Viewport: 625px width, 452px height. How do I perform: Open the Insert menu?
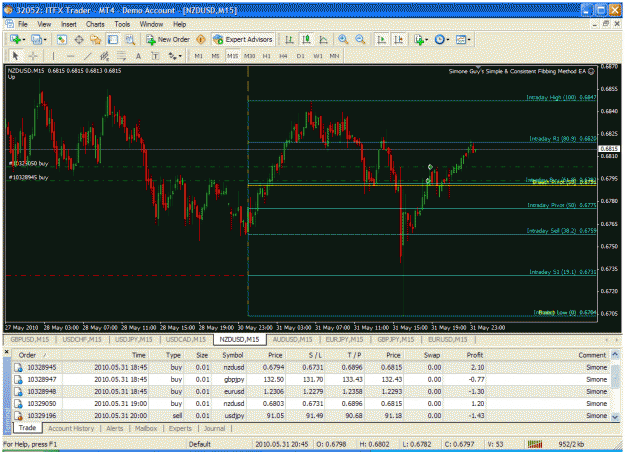click(x=69, y=24)
